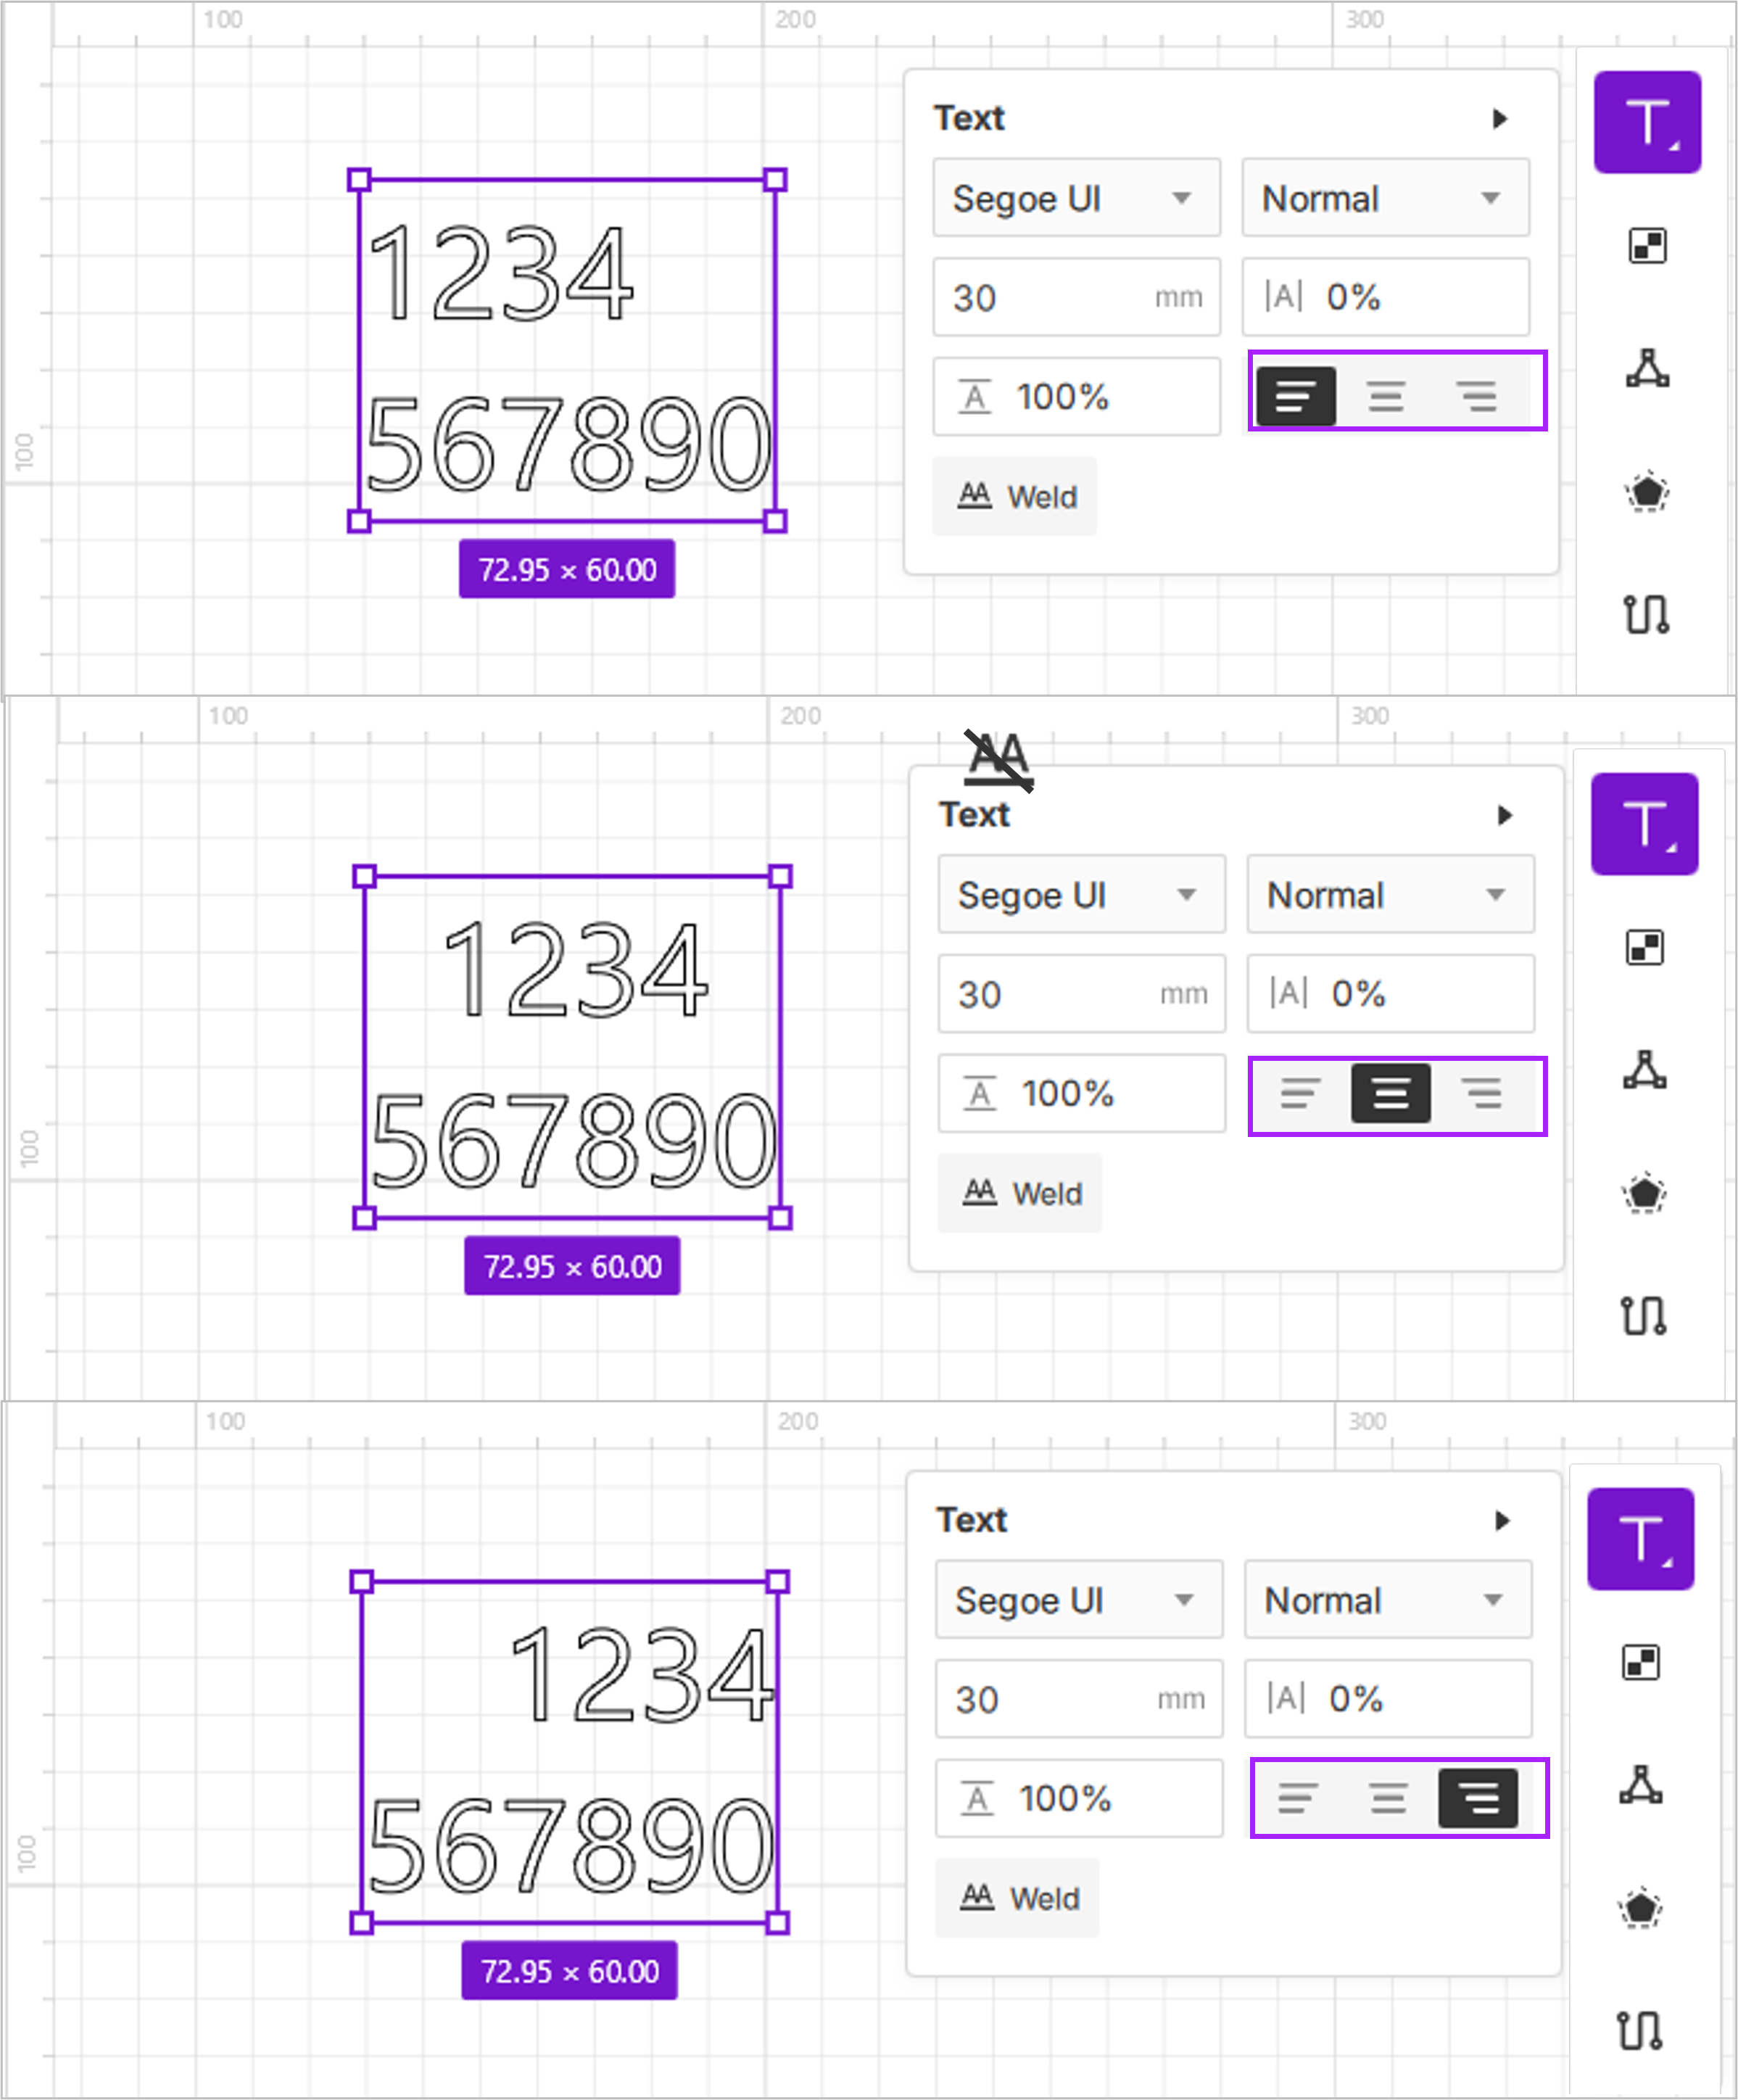
Task: Click the triangle node tool in bottom panel
Action: pyautogui.click(x=1641, y=1786)
